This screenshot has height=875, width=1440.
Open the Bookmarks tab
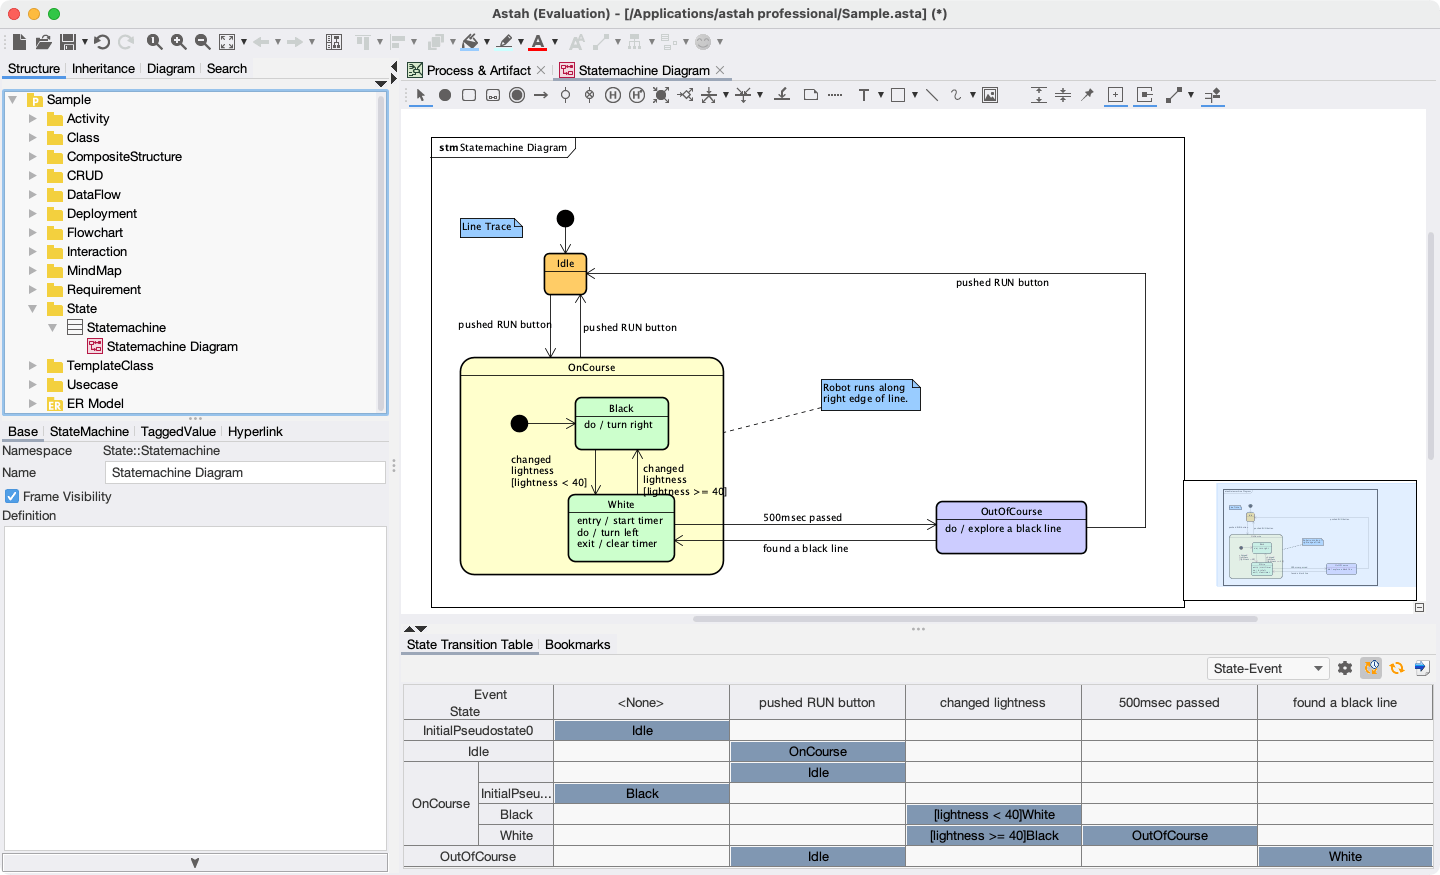(x=577, y=645)
